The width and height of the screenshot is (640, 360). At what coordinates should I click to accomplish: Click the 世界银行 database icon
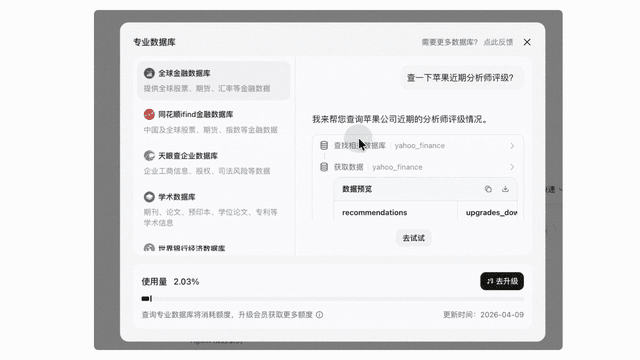[149, 248]
